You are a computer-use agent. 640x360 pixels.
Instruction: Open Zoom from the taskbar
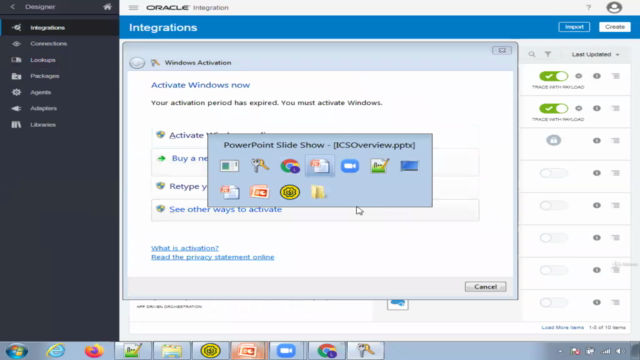tap(286, 351)
